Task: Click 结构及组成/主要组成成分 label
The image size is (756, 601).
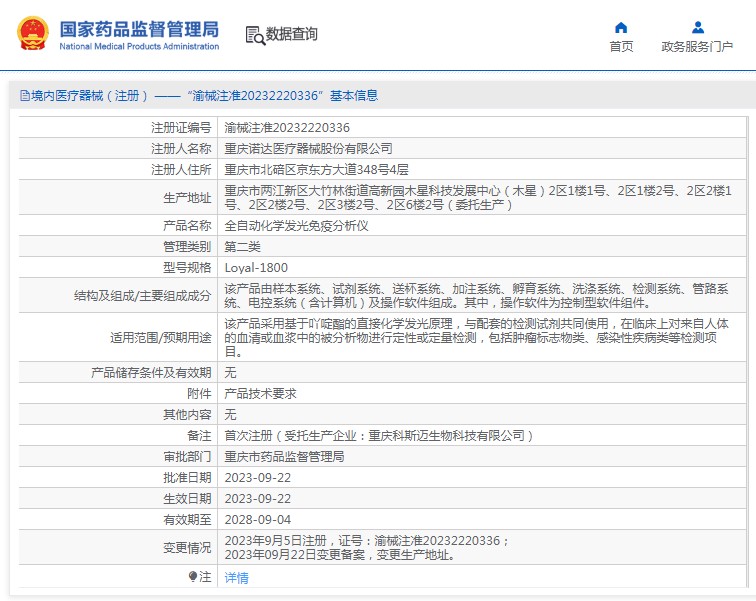Action: click(x=142, y=295)
